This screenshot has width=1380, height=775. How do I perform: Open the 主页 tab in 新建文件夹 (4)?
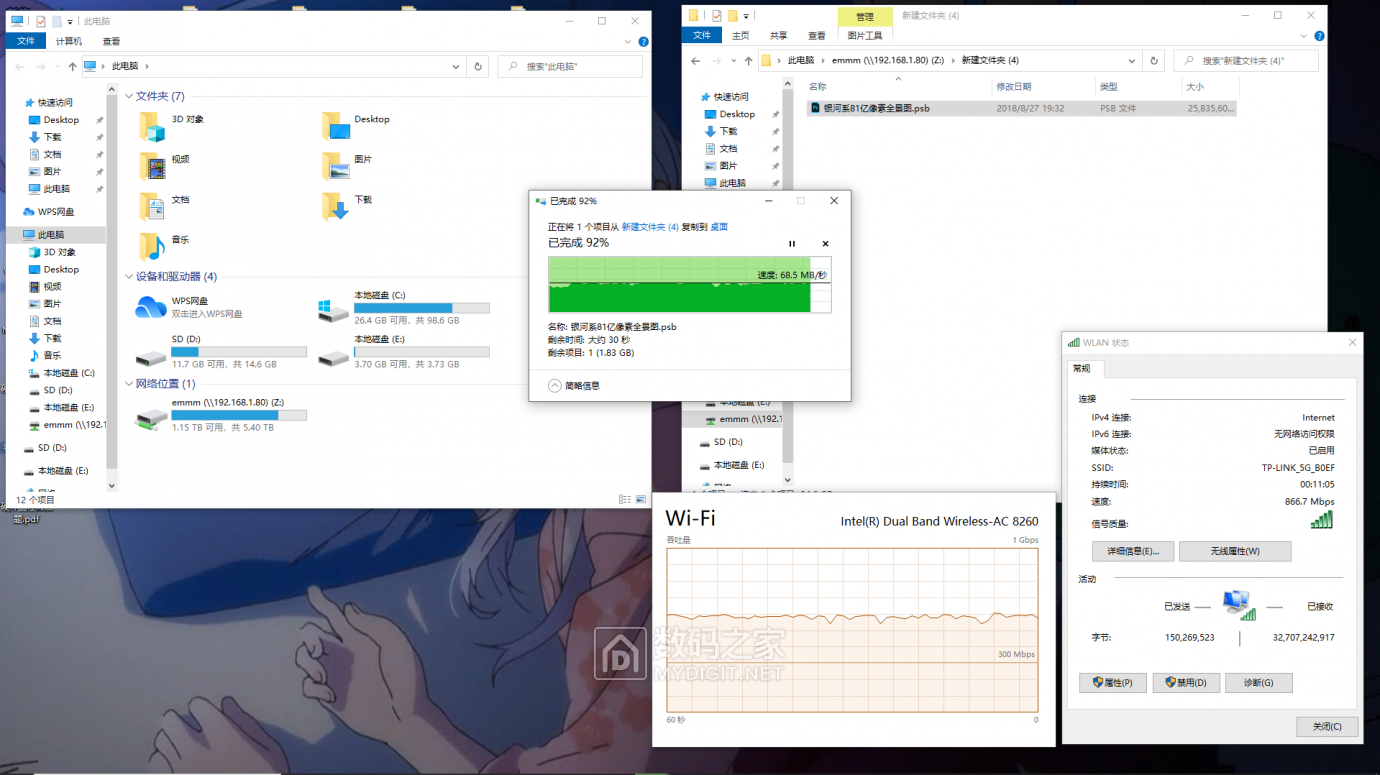click(x=740, y=35)
